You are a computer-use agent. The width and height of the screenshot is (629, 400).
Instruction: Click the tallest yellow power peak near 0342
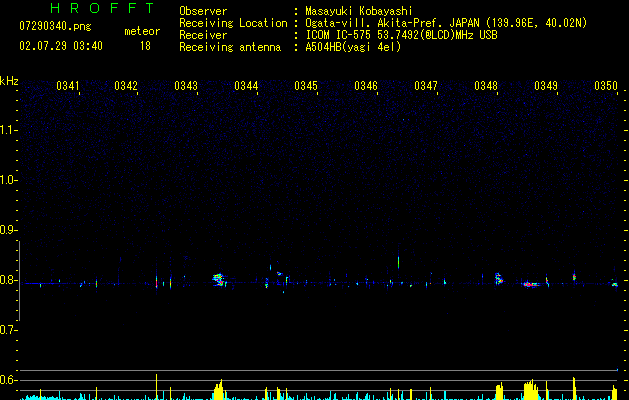click(x=156, y=386)
